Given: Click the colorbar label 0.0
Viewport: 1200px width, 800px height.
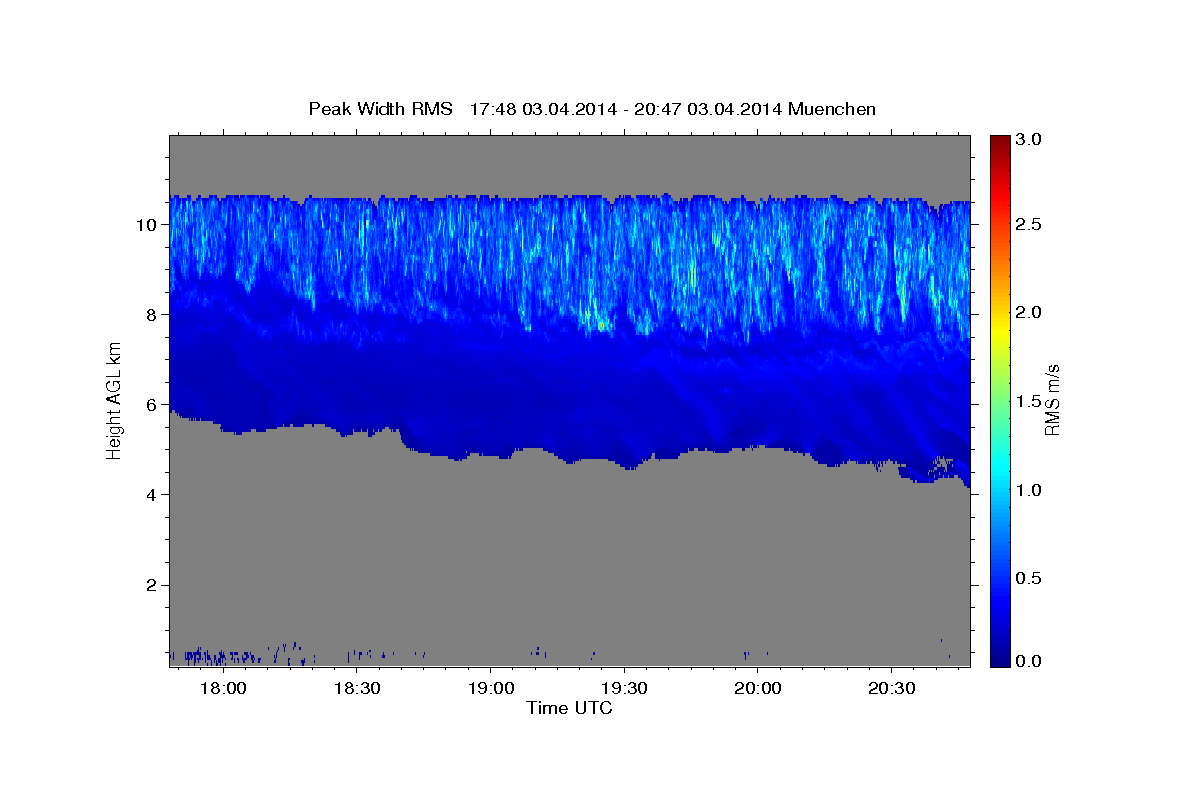Looking at the screenshot, I should pos(1029,661).
